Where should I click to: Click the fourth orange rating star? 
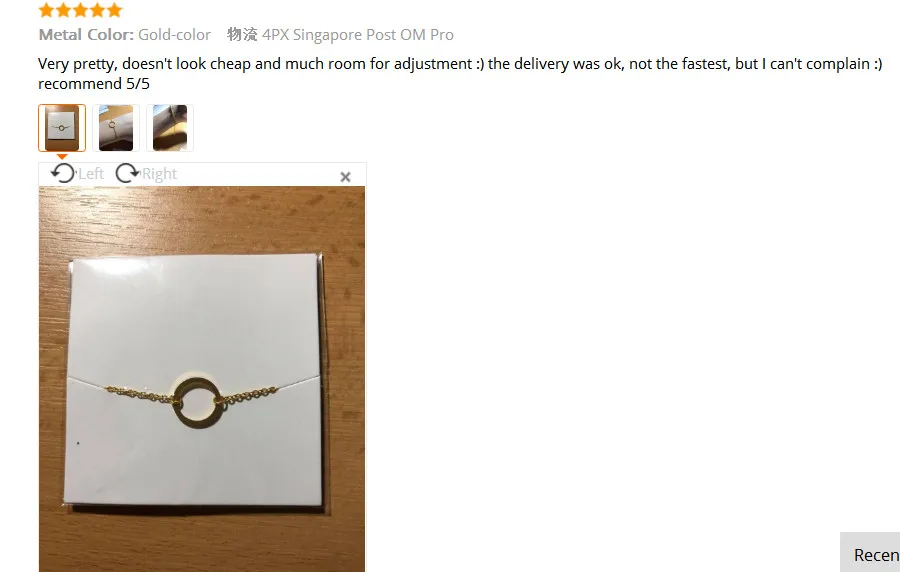98,10
